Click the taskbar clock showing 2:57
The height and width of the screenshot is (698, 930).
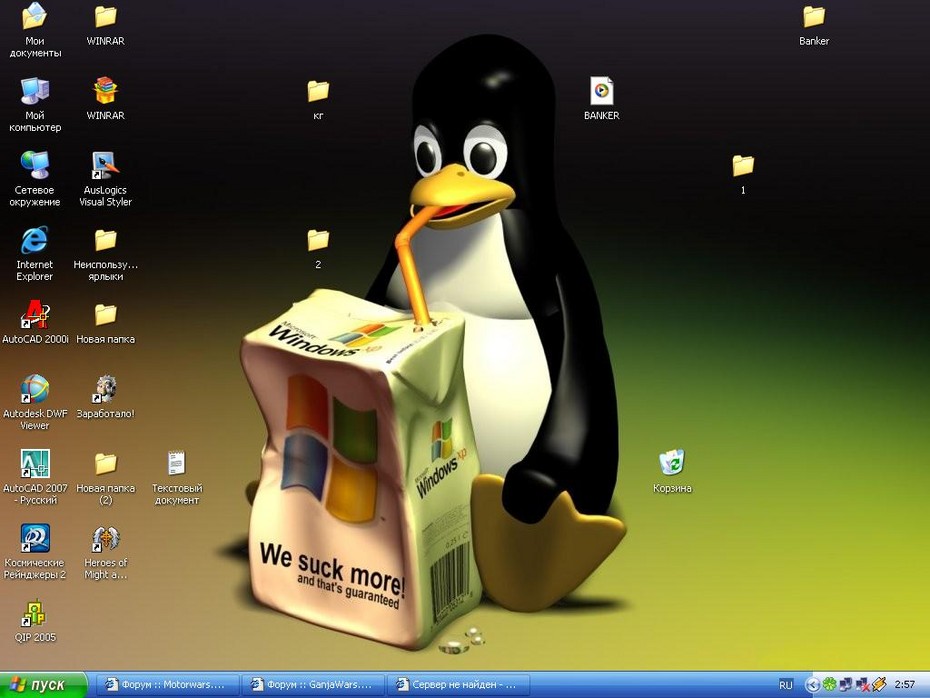(904, 685)
